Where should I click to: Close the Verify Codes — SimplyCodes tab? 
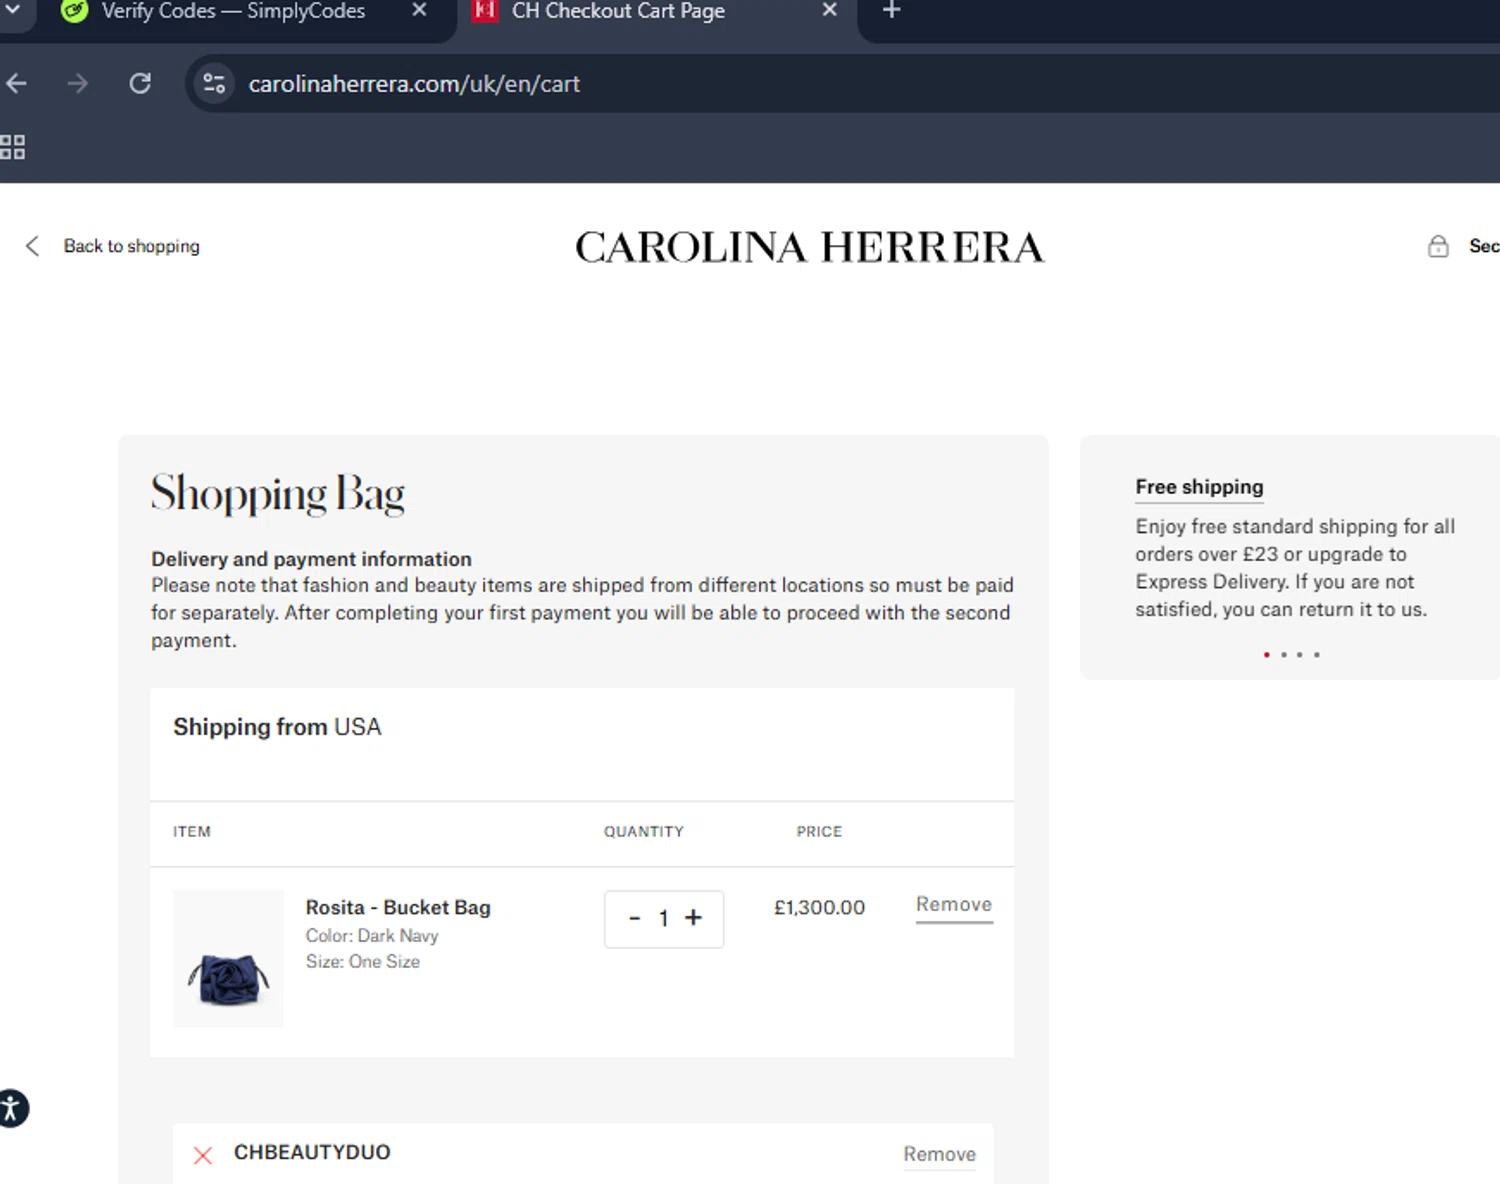[x=420, y=10]
